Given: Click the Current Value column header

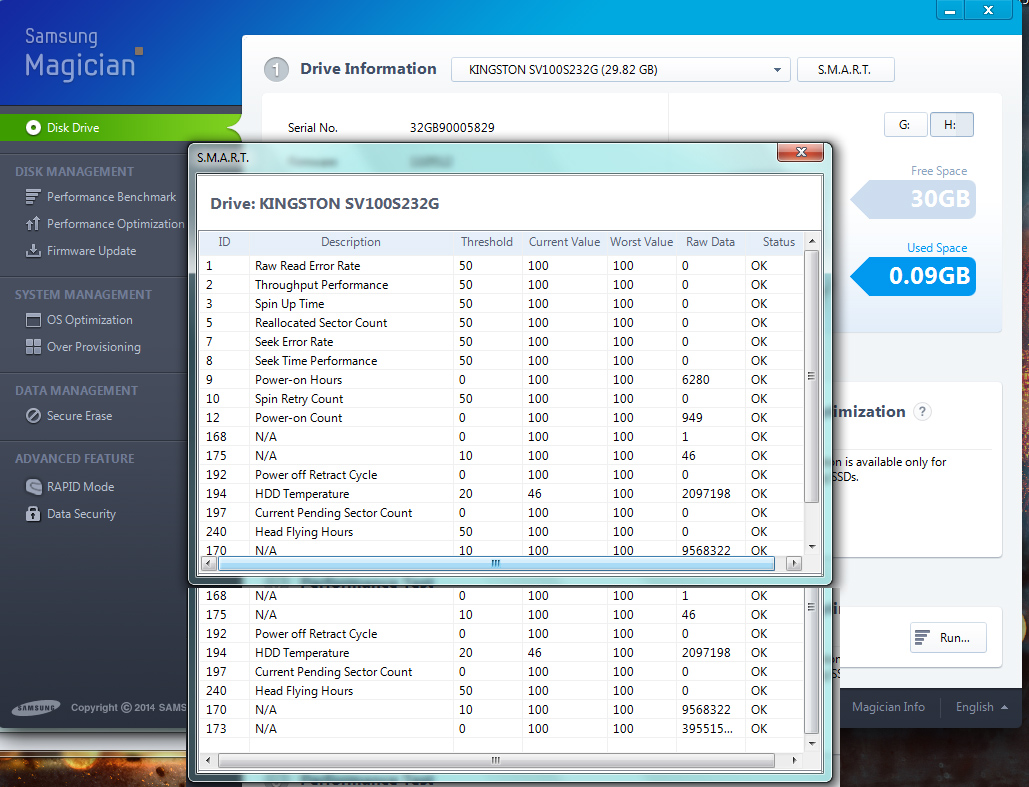Looking at the screenshot, I should [564, 242].
